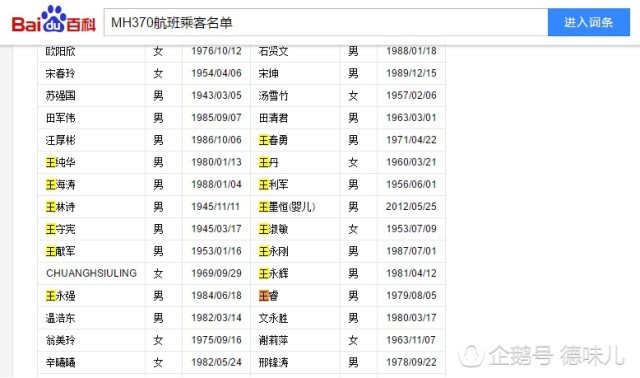Select the name 文永胜

click(273, 318)
